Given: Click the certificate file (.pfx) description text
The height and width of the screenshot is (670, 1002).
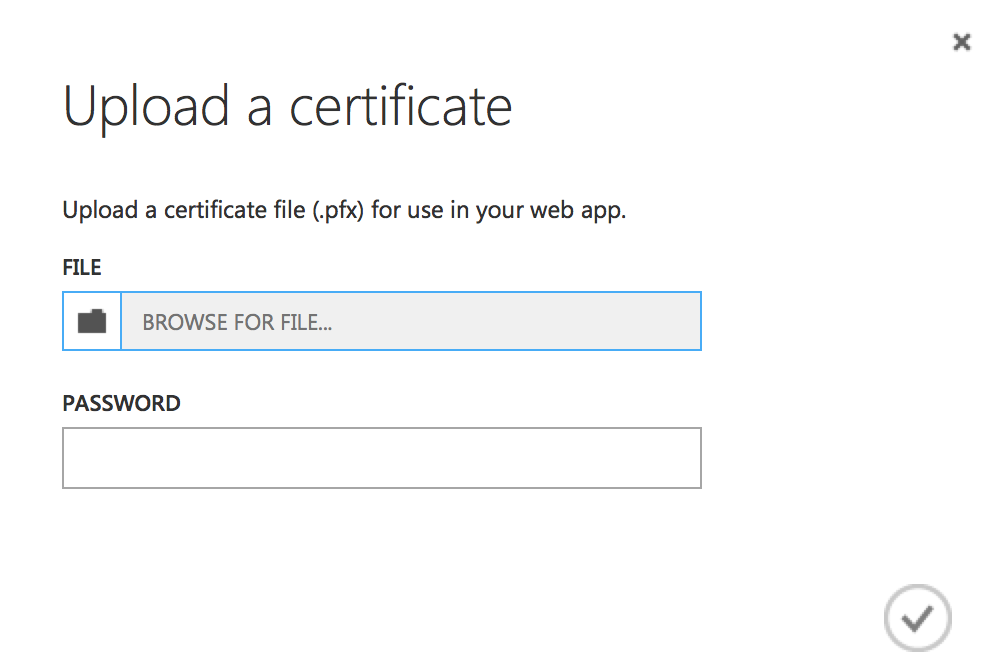Looking at the screenshot, I should pos(344,211).
